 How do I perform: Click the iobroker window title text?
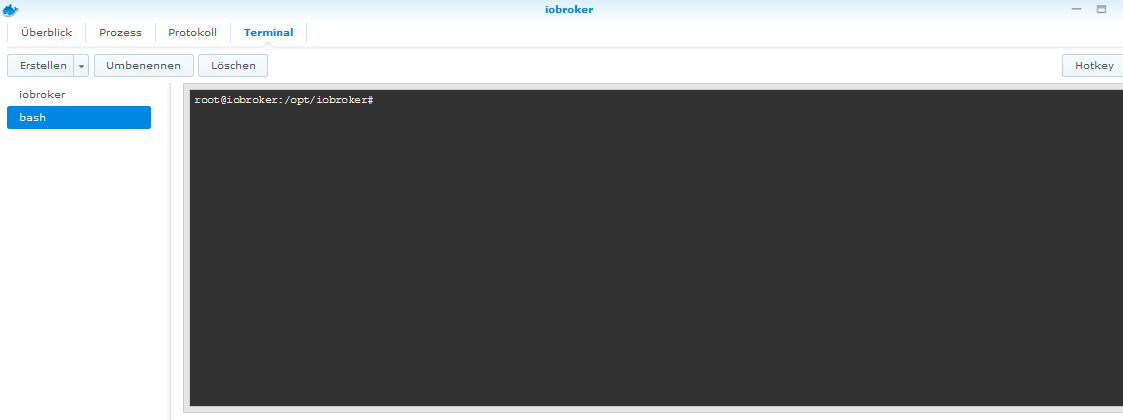[569, 10]
